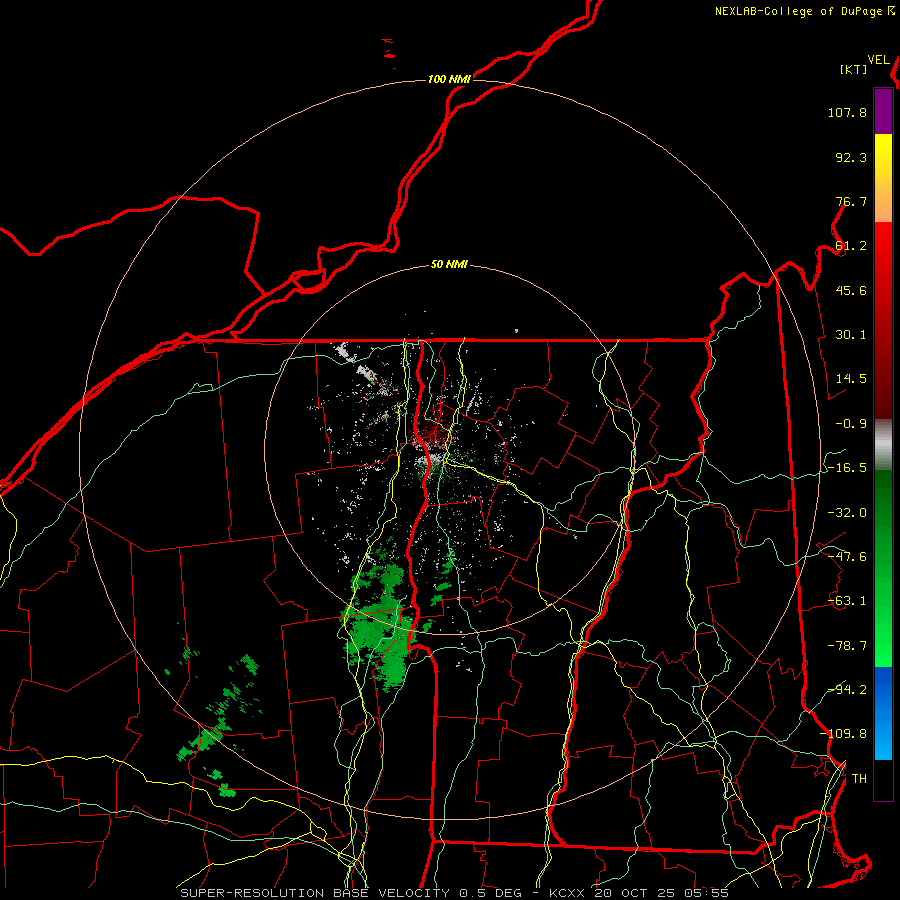This screenshot has width=900, height=900.
Task: Click the VEL legend title
Action: [x=879, y=60]
